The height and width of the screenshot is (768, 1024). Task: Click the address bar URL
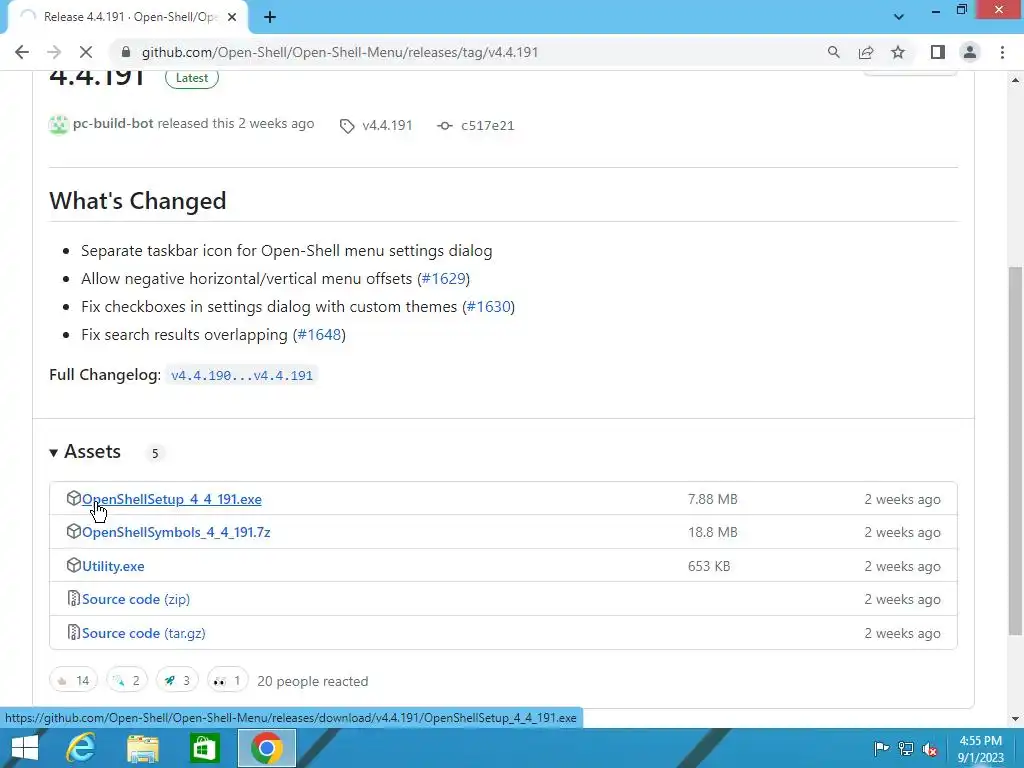click(x=340, y=52)
